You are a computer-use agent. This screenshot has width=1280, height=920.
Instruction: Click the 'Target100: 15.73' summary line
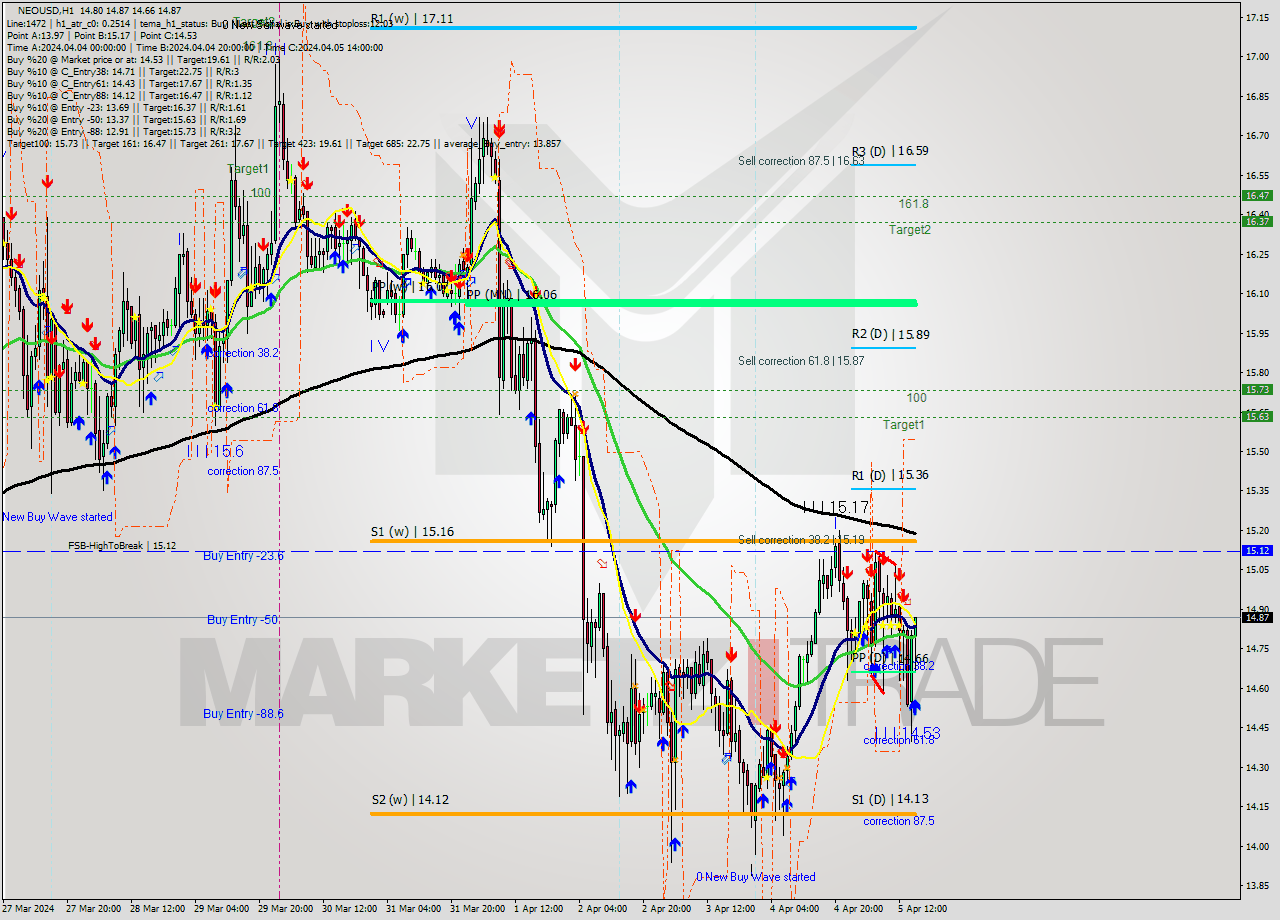(x=283, y=144)
